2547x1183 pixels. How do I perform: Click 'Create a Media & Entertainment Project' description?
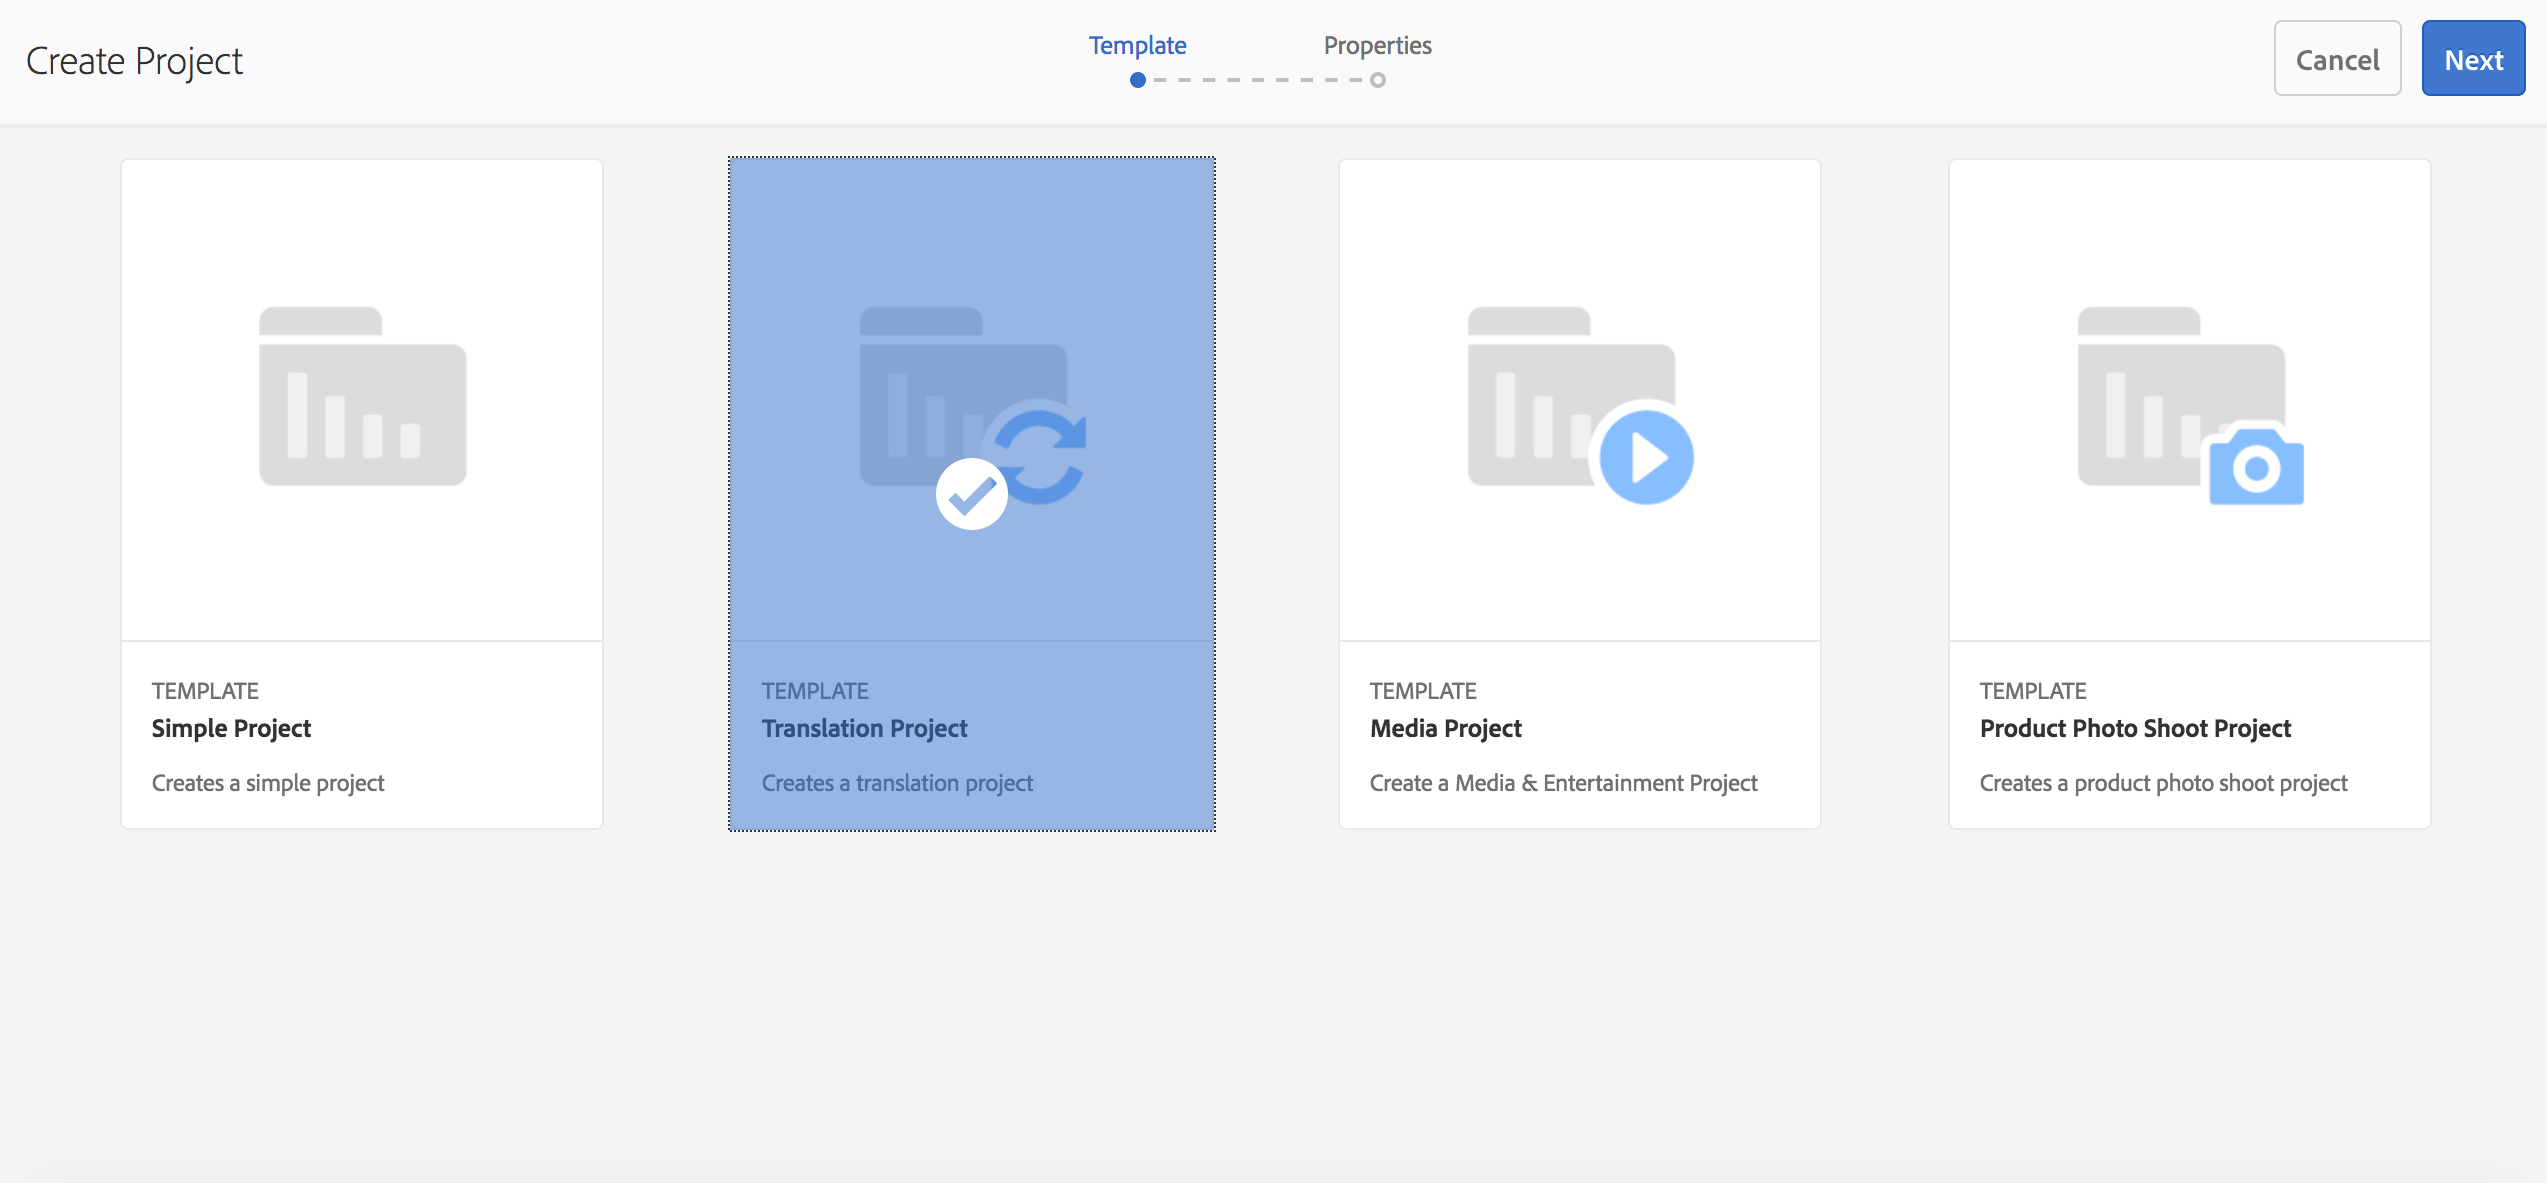(x=1563, y=783)
